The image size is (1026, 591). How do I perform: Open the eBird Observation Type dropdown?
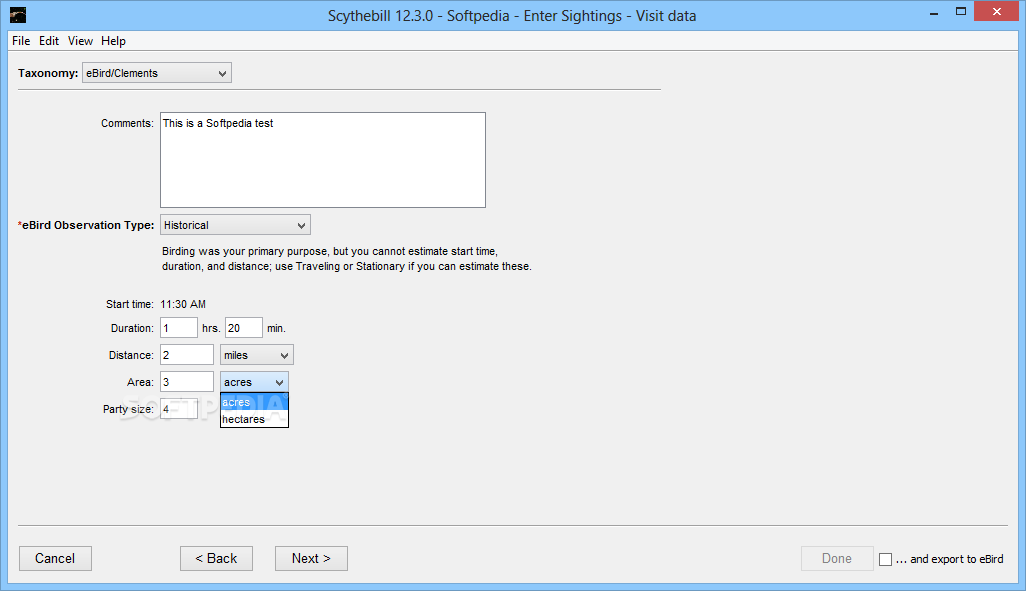point(235,224)
